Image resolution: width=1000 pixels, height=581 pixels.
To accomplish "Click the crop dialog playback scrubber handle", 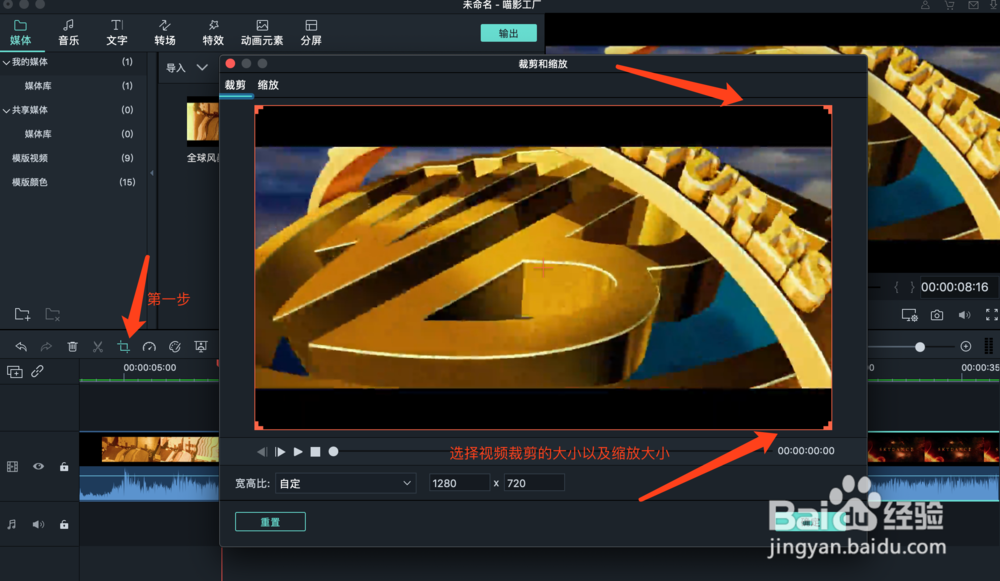I will pyautogui.click(x=333, y=452).
